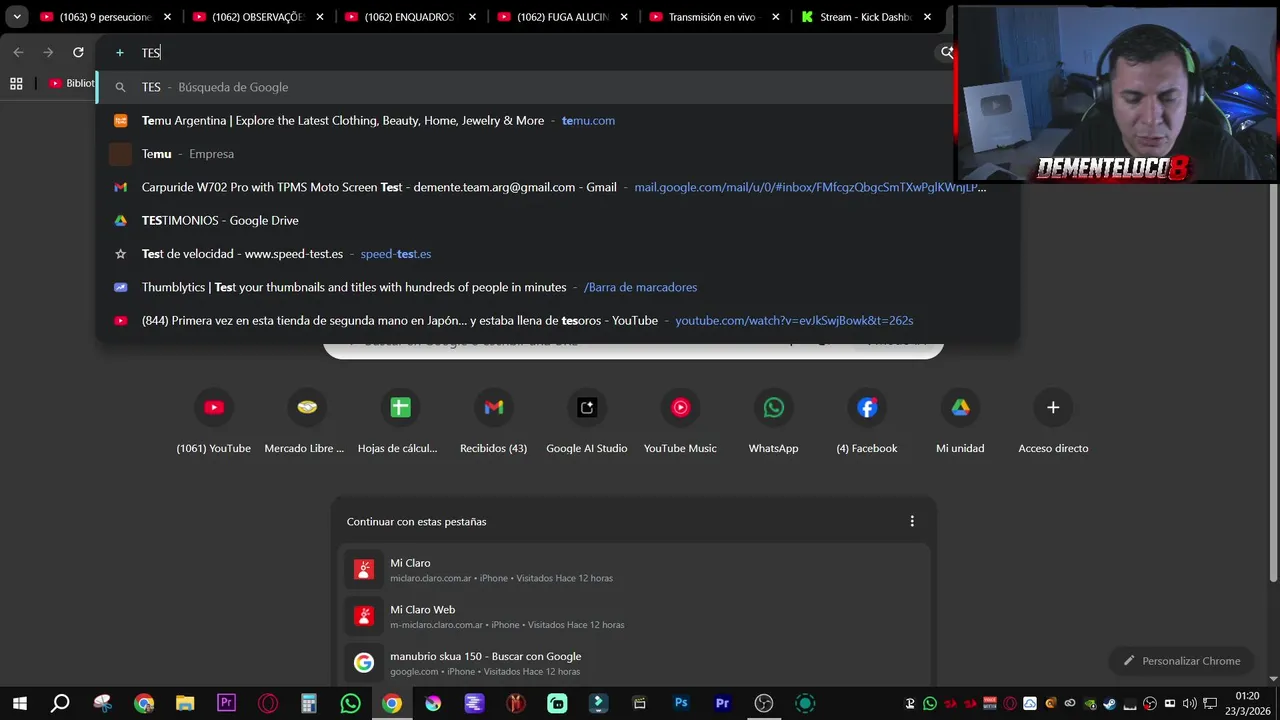The image size is (1280, 720).
Task: Open the (4) Facebook shortcut
Action: [x=867, y=421]
